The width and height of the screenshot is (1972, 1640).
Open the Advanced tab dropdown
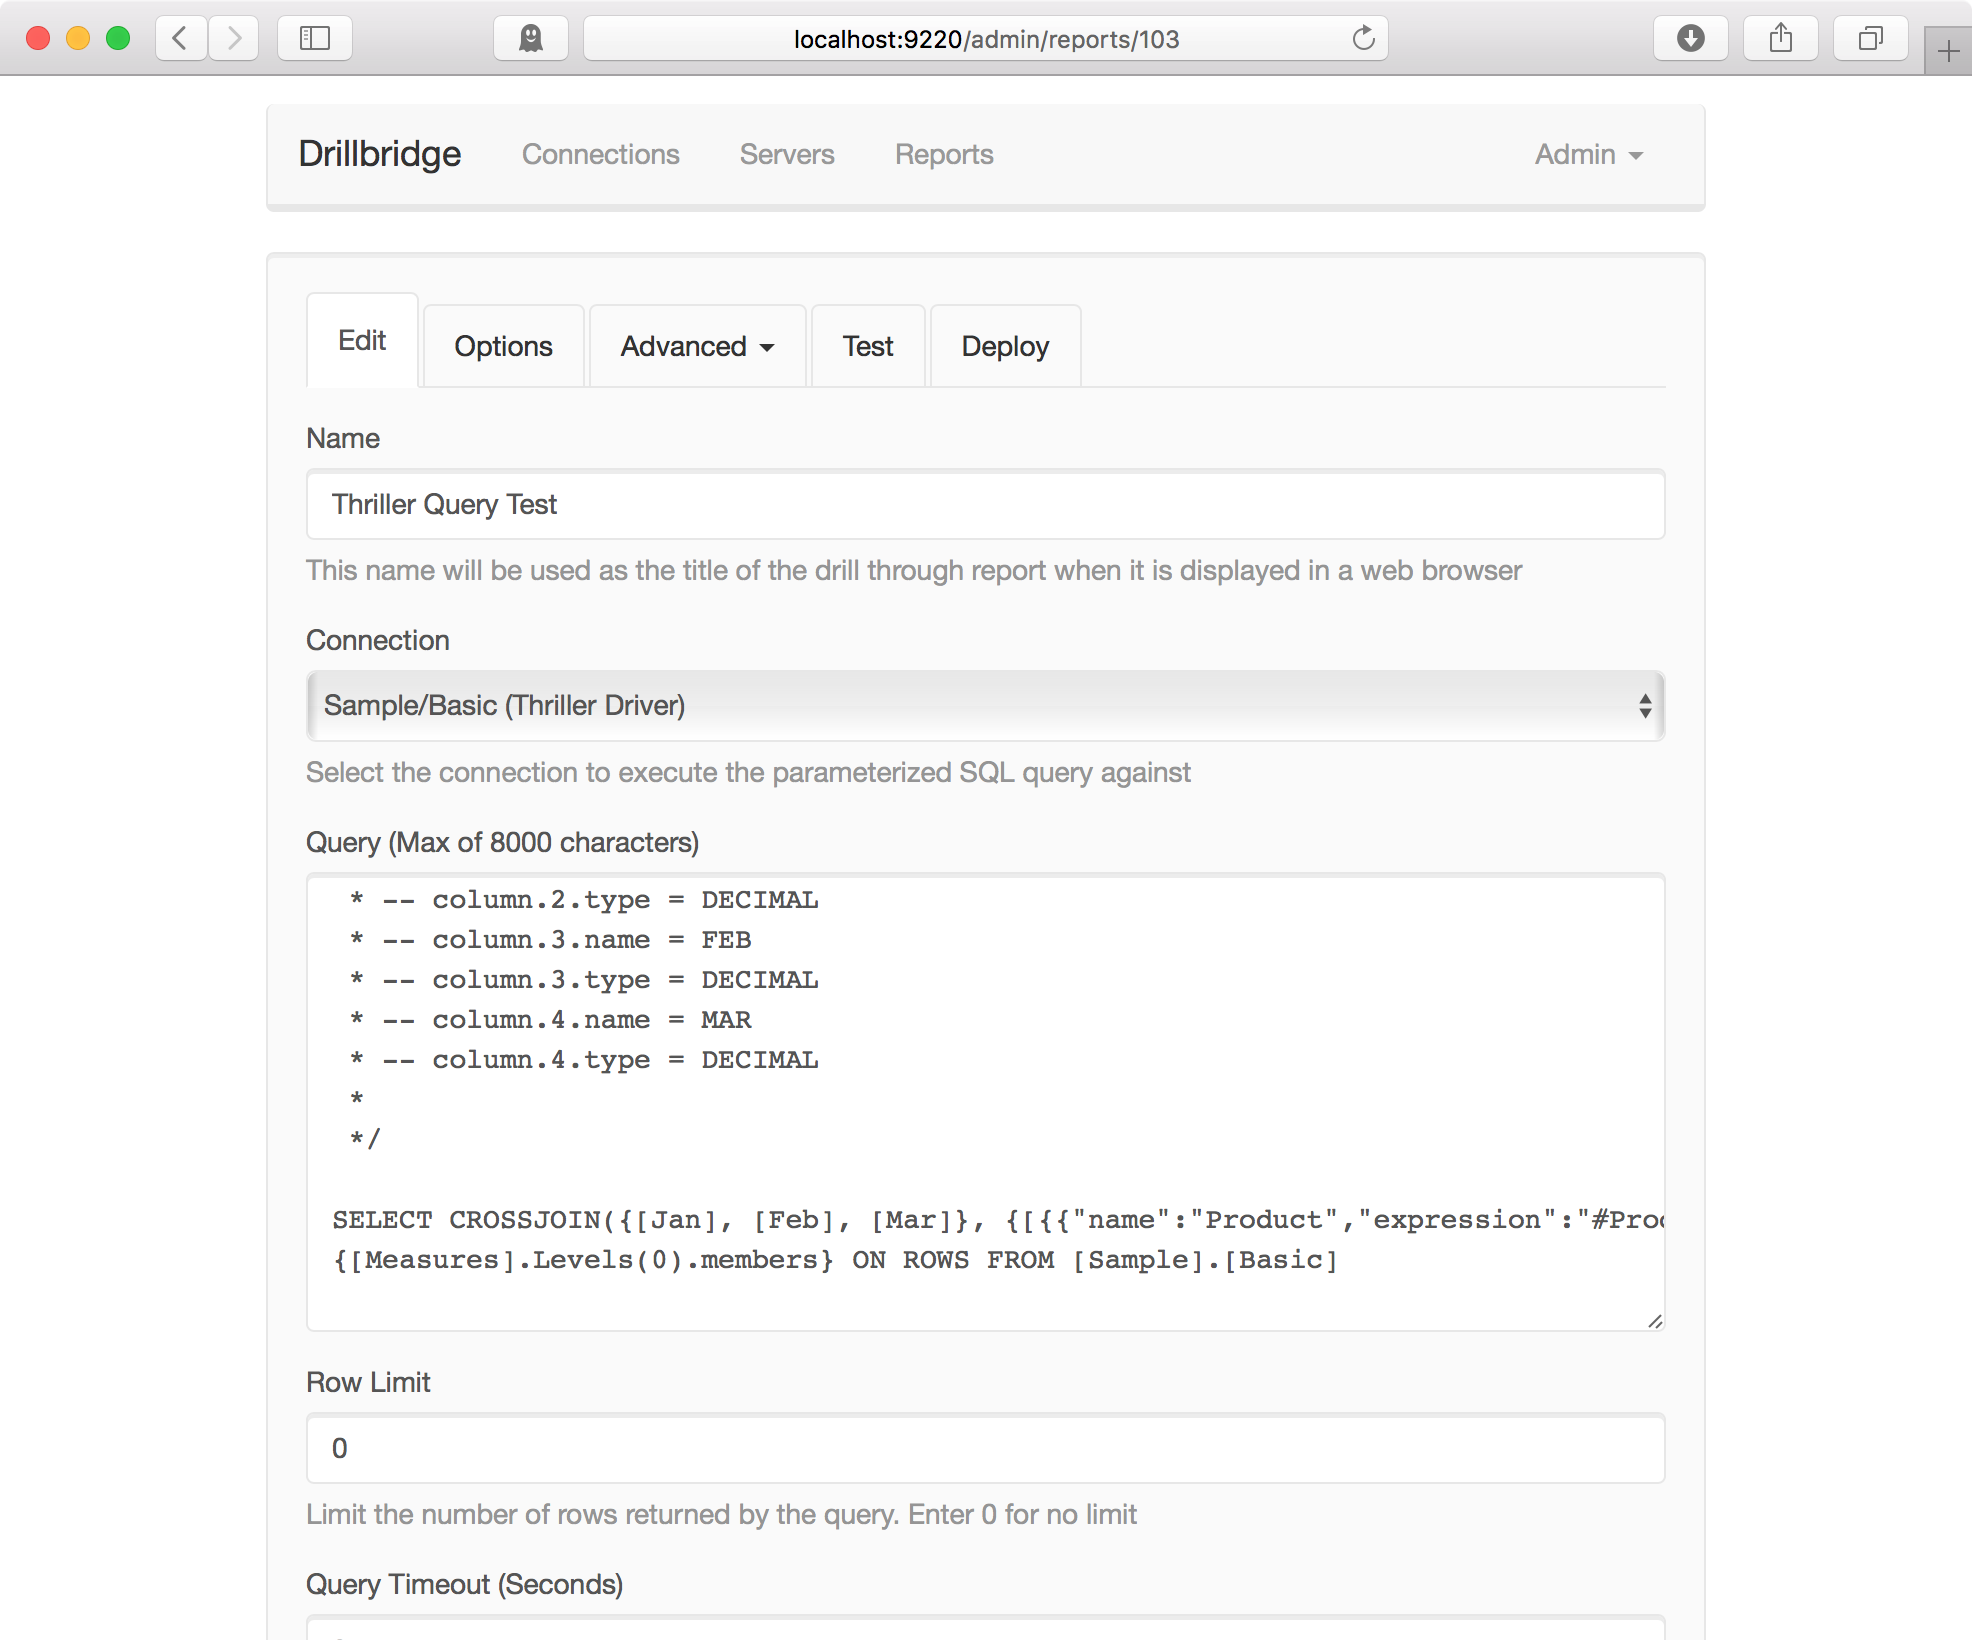pos(697,346)
